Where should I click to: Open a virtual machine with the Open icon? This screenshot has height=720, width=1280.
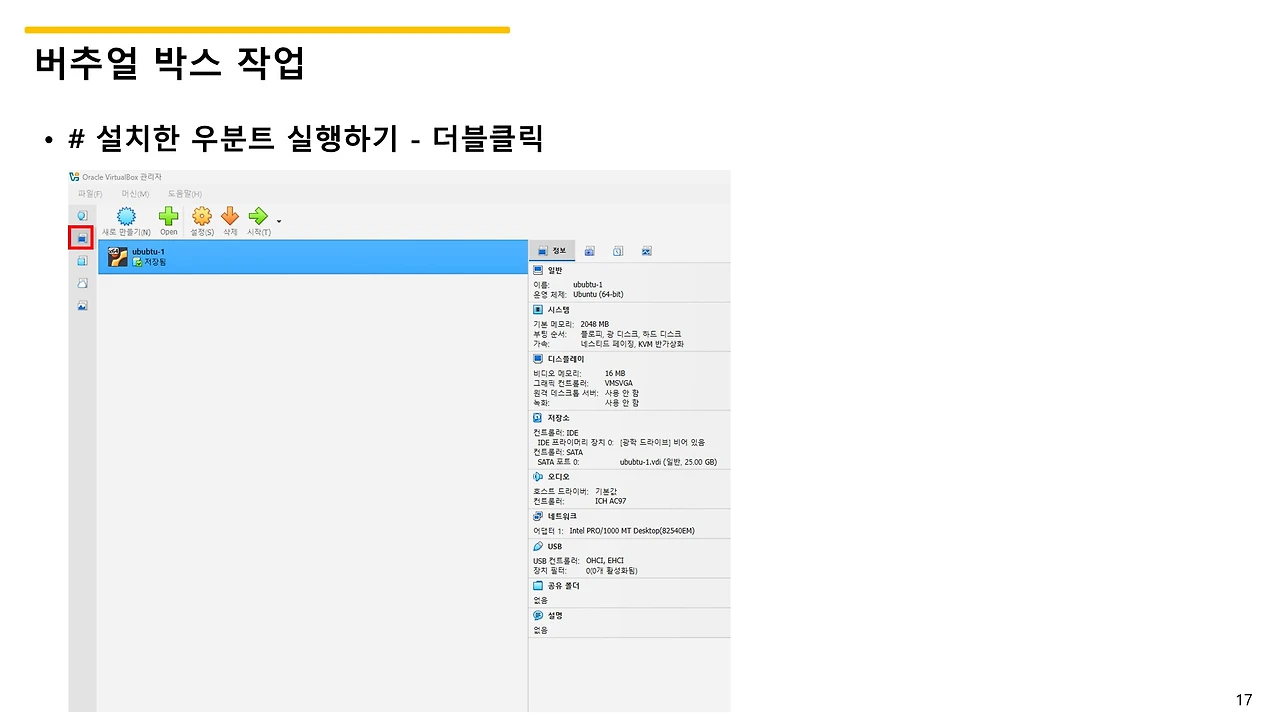(167, 215)
